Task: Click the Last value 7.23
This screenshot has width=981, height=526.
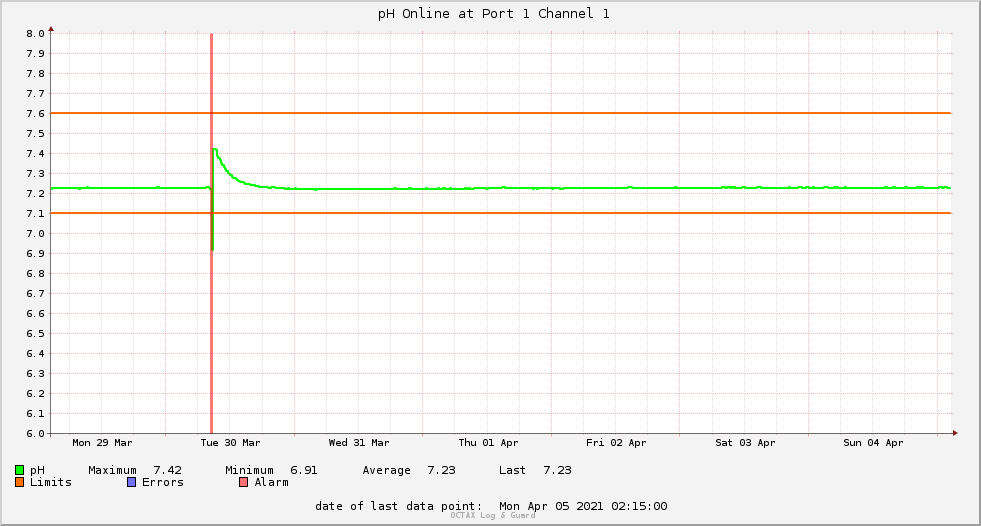Action: pyautogui.click(x=557, y=470)
